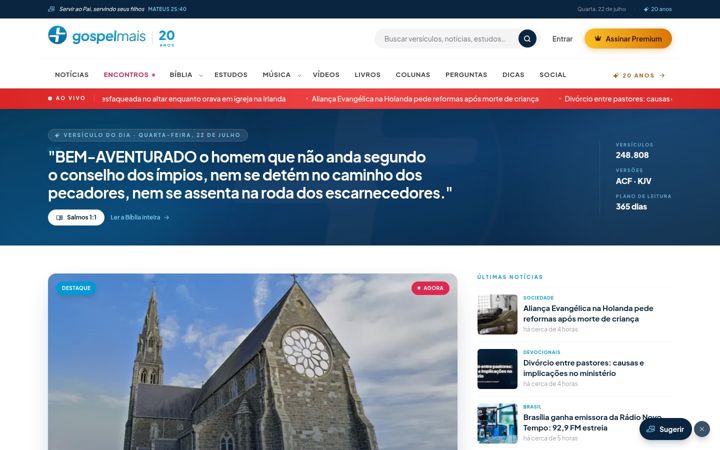
Task: Open ticker headline about Aliança Evangélica na Holanda
Action: click(x=425, y=99)
